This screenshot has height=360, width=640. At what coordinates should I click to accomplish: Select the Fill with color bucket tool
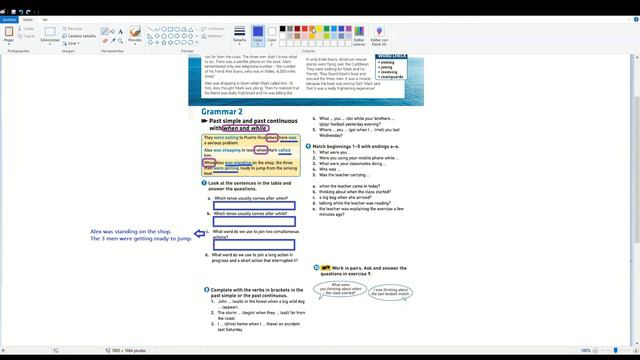coord(113,31)
